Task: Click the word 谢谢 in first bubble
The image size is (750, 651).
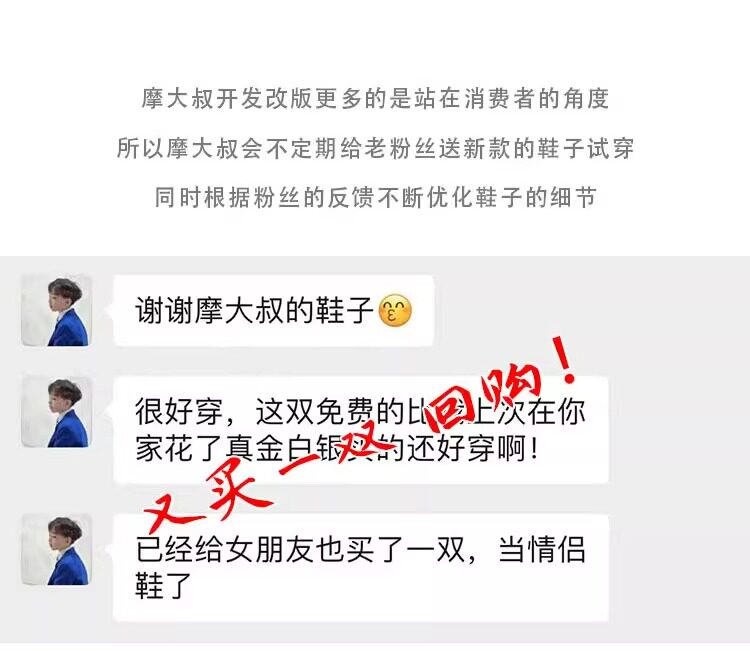Action: click(x=165, y=310)
